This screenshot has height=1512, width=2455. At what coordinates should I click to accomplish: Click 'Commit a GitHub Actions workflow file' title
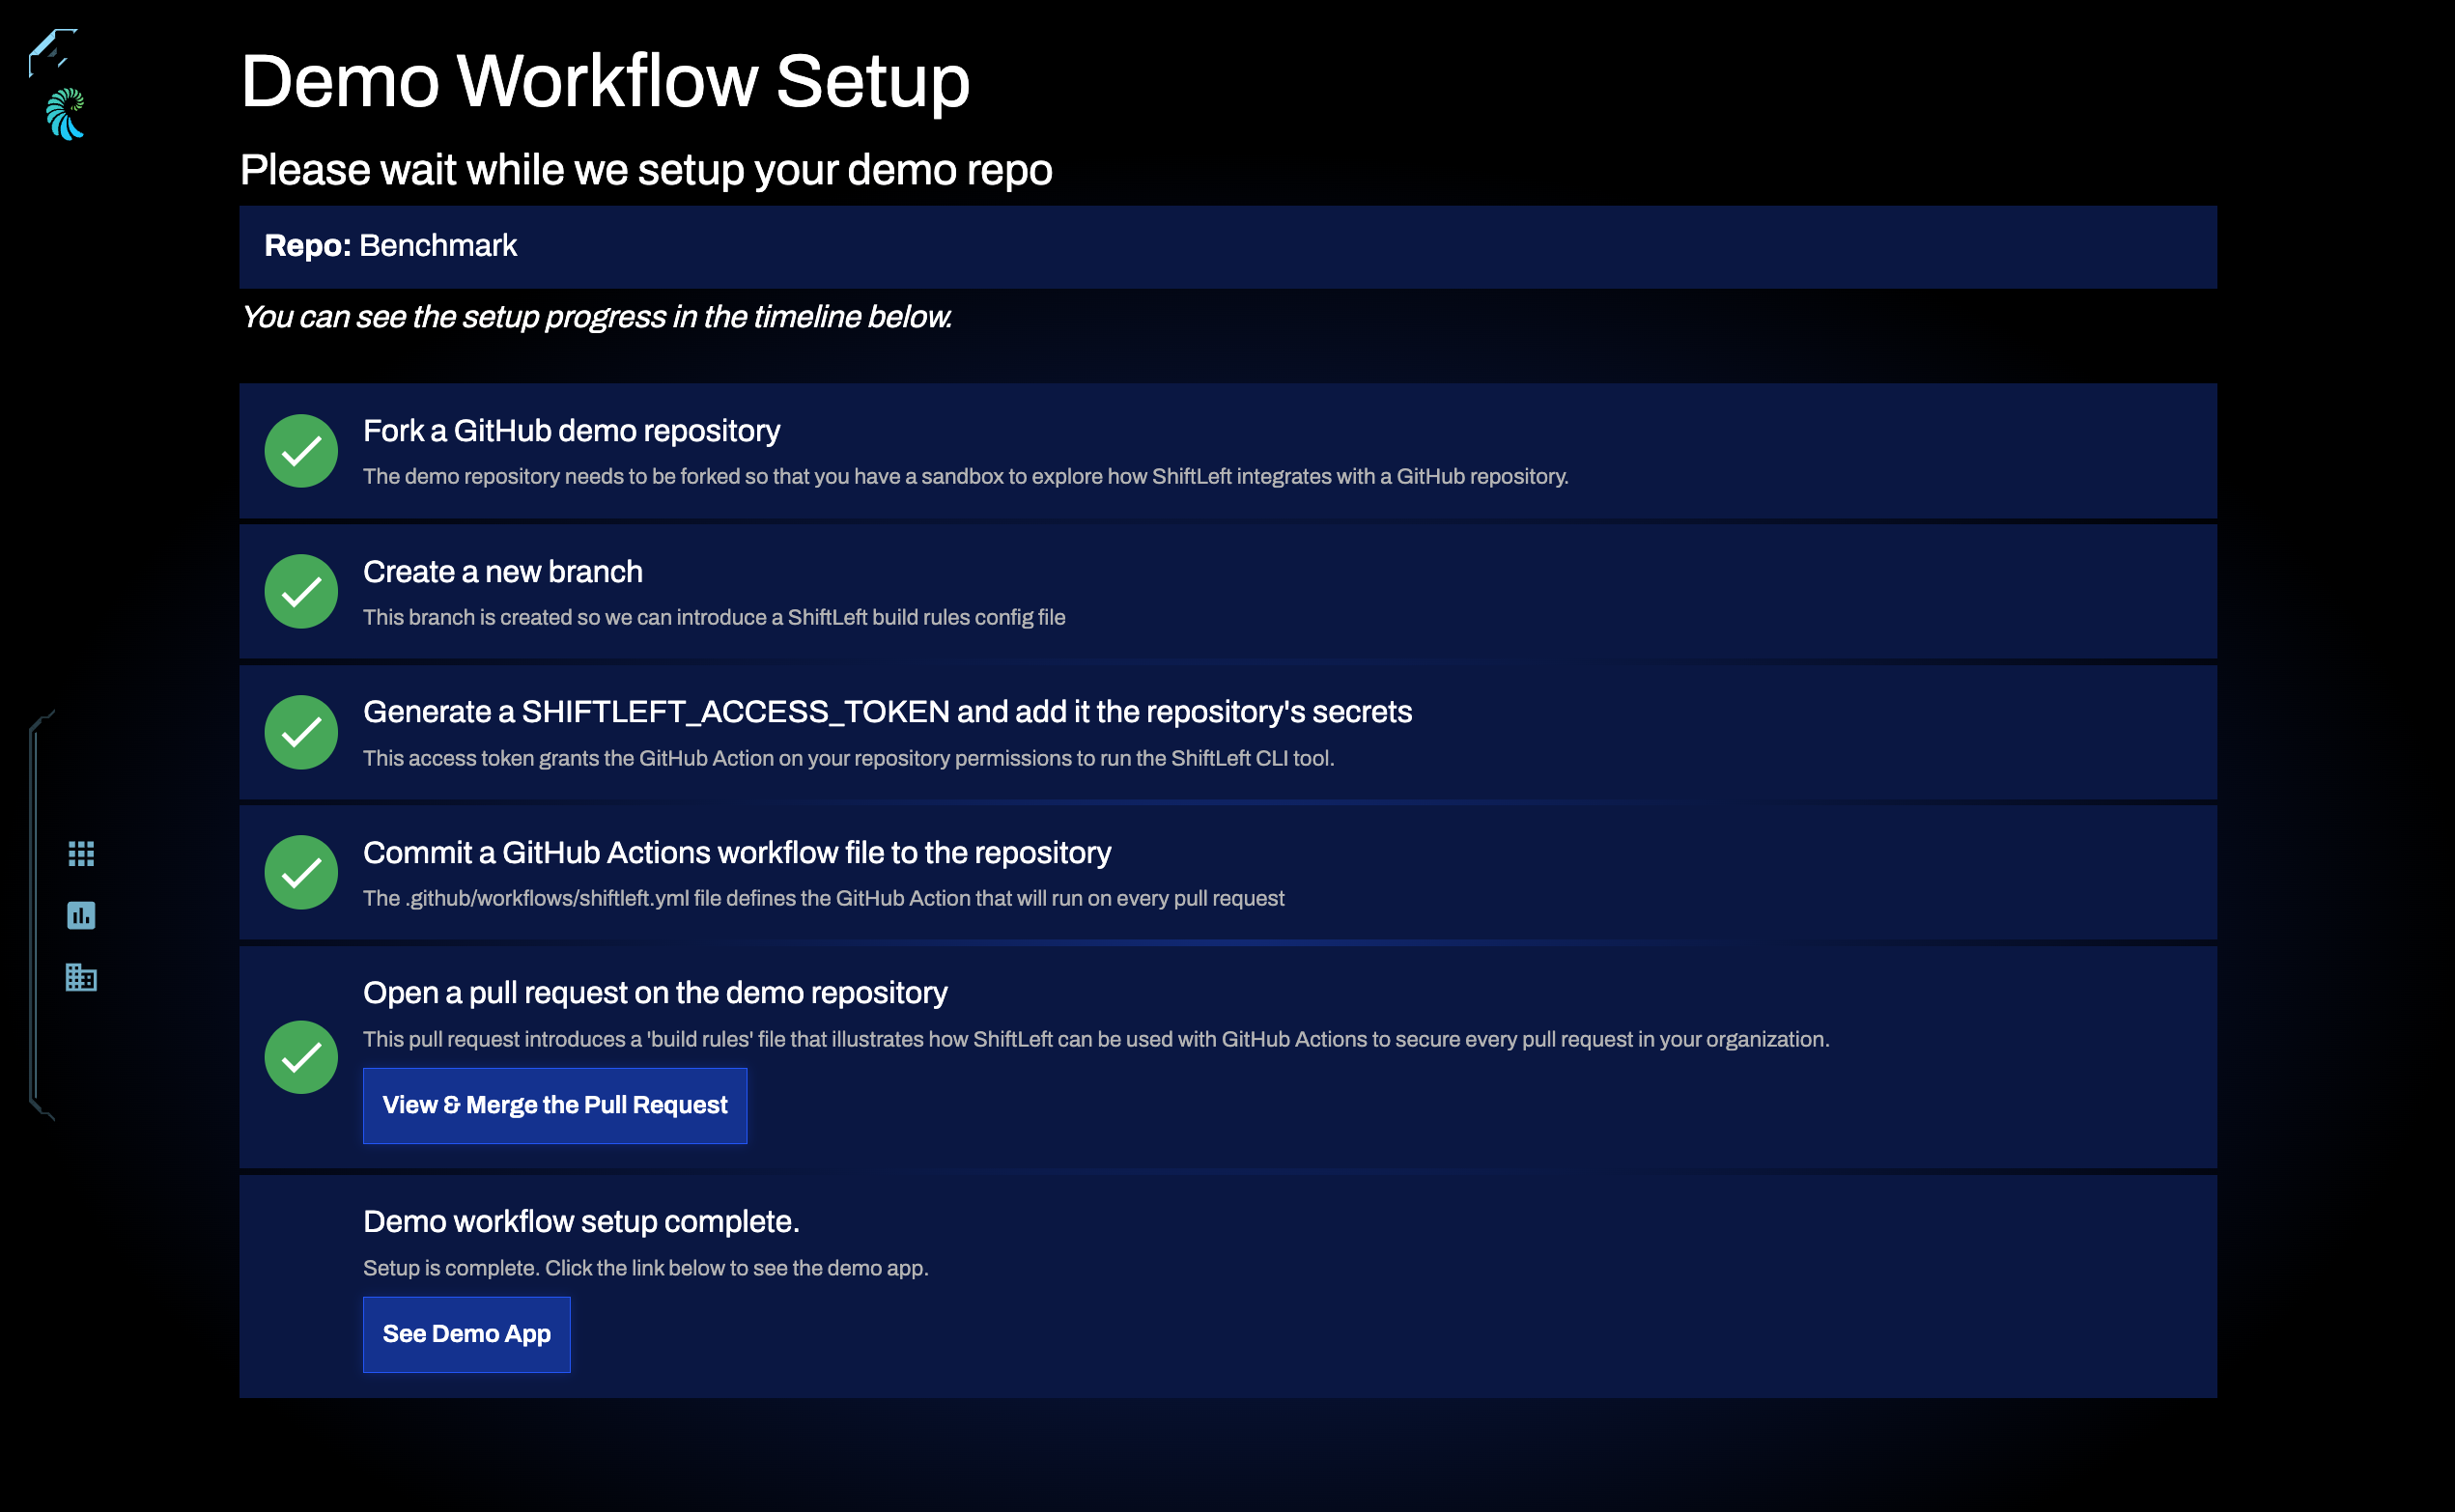coord(737,853)
